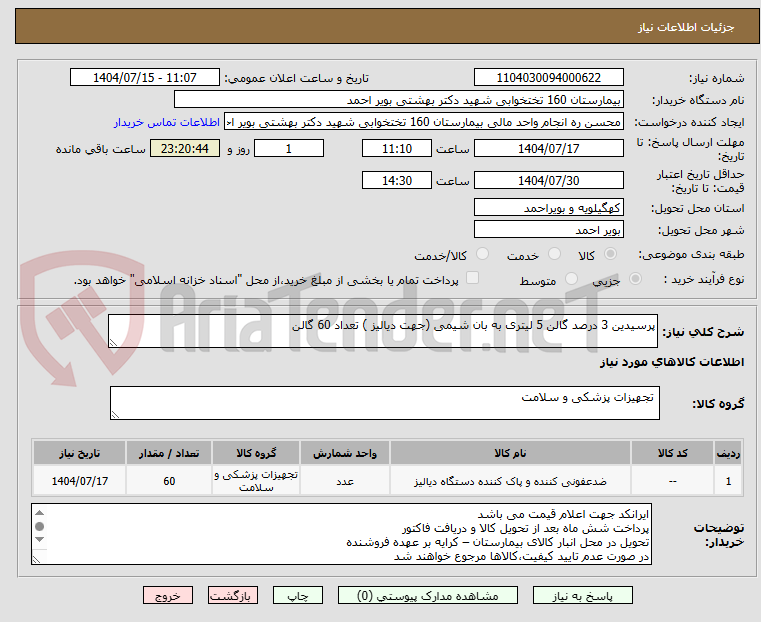This screenshot has height=622, width=761.
Task: Select the خدمت radio button
Action: coord(554,254)
